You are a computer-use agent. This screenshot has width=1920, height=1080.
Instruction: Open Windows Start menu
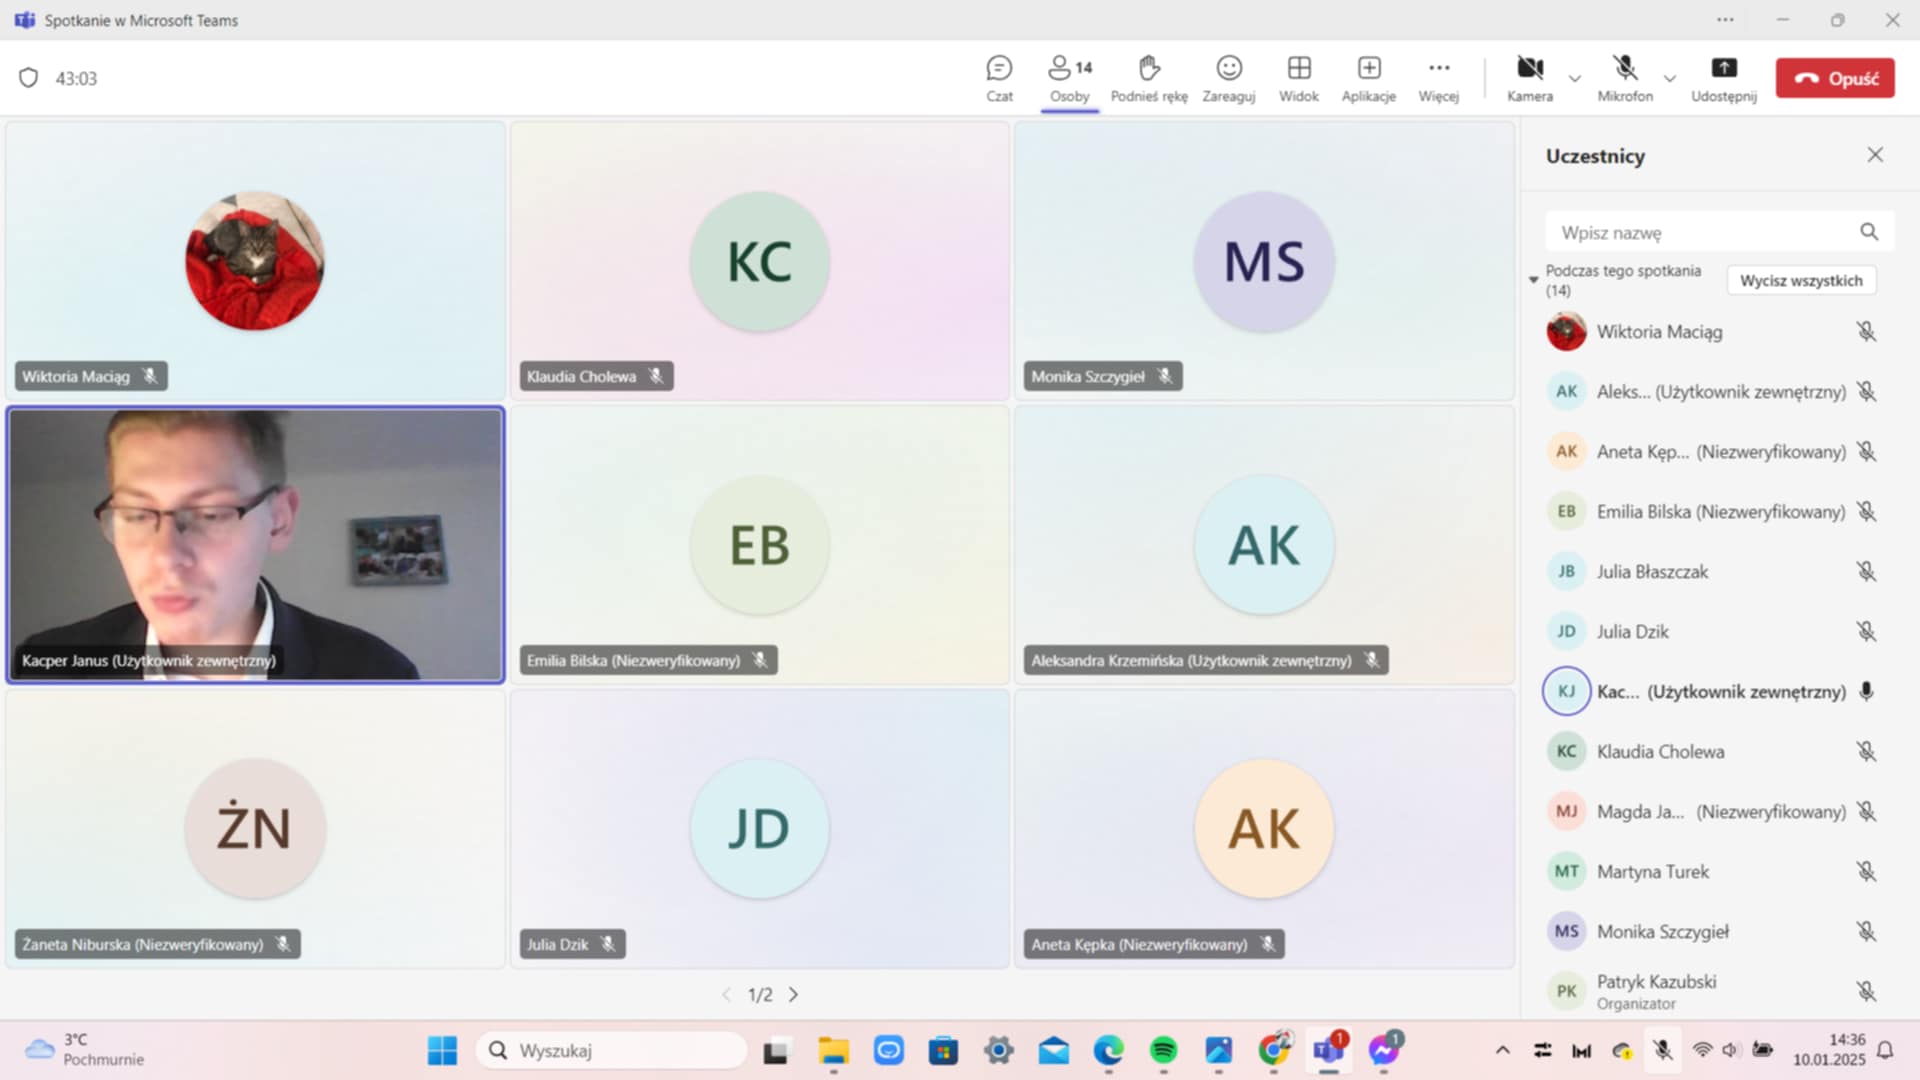[x=442, y=1051]
